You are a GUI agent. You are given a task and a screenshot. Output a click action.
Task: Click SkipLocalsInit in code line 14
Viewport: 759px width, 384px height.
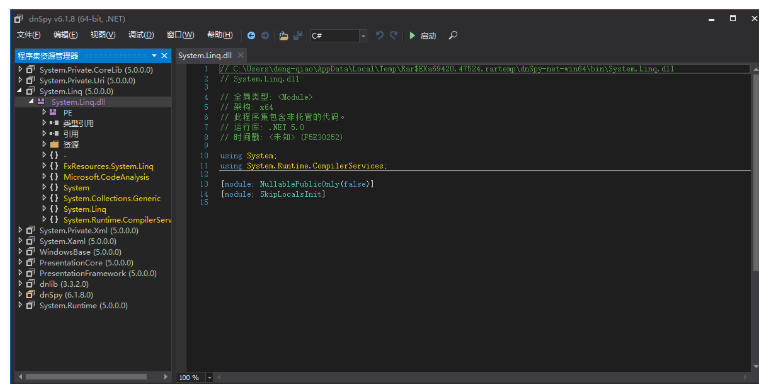tap(291, 194)
